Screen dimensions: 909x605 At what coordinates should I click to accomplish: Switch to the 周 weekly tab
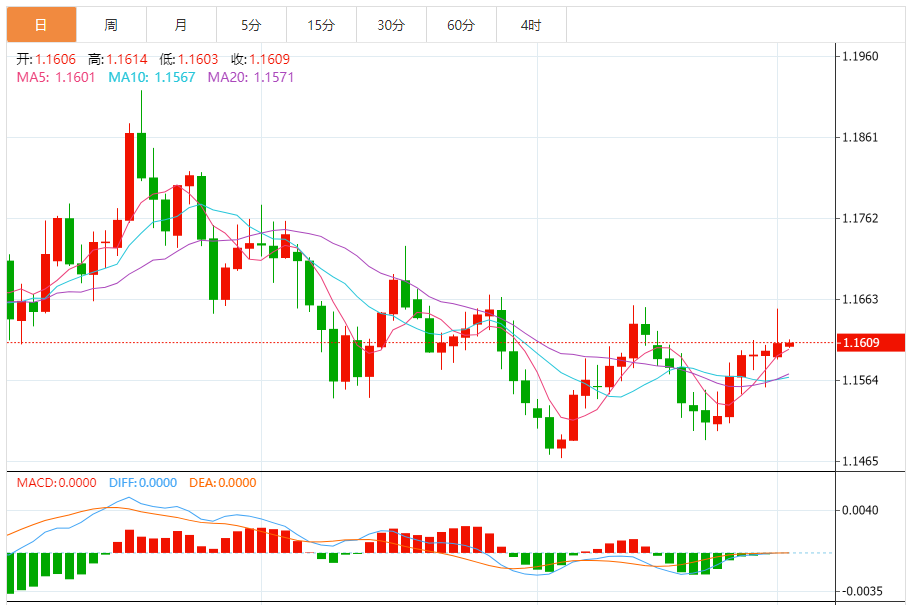pyautogui.click(x=110, y=25)
